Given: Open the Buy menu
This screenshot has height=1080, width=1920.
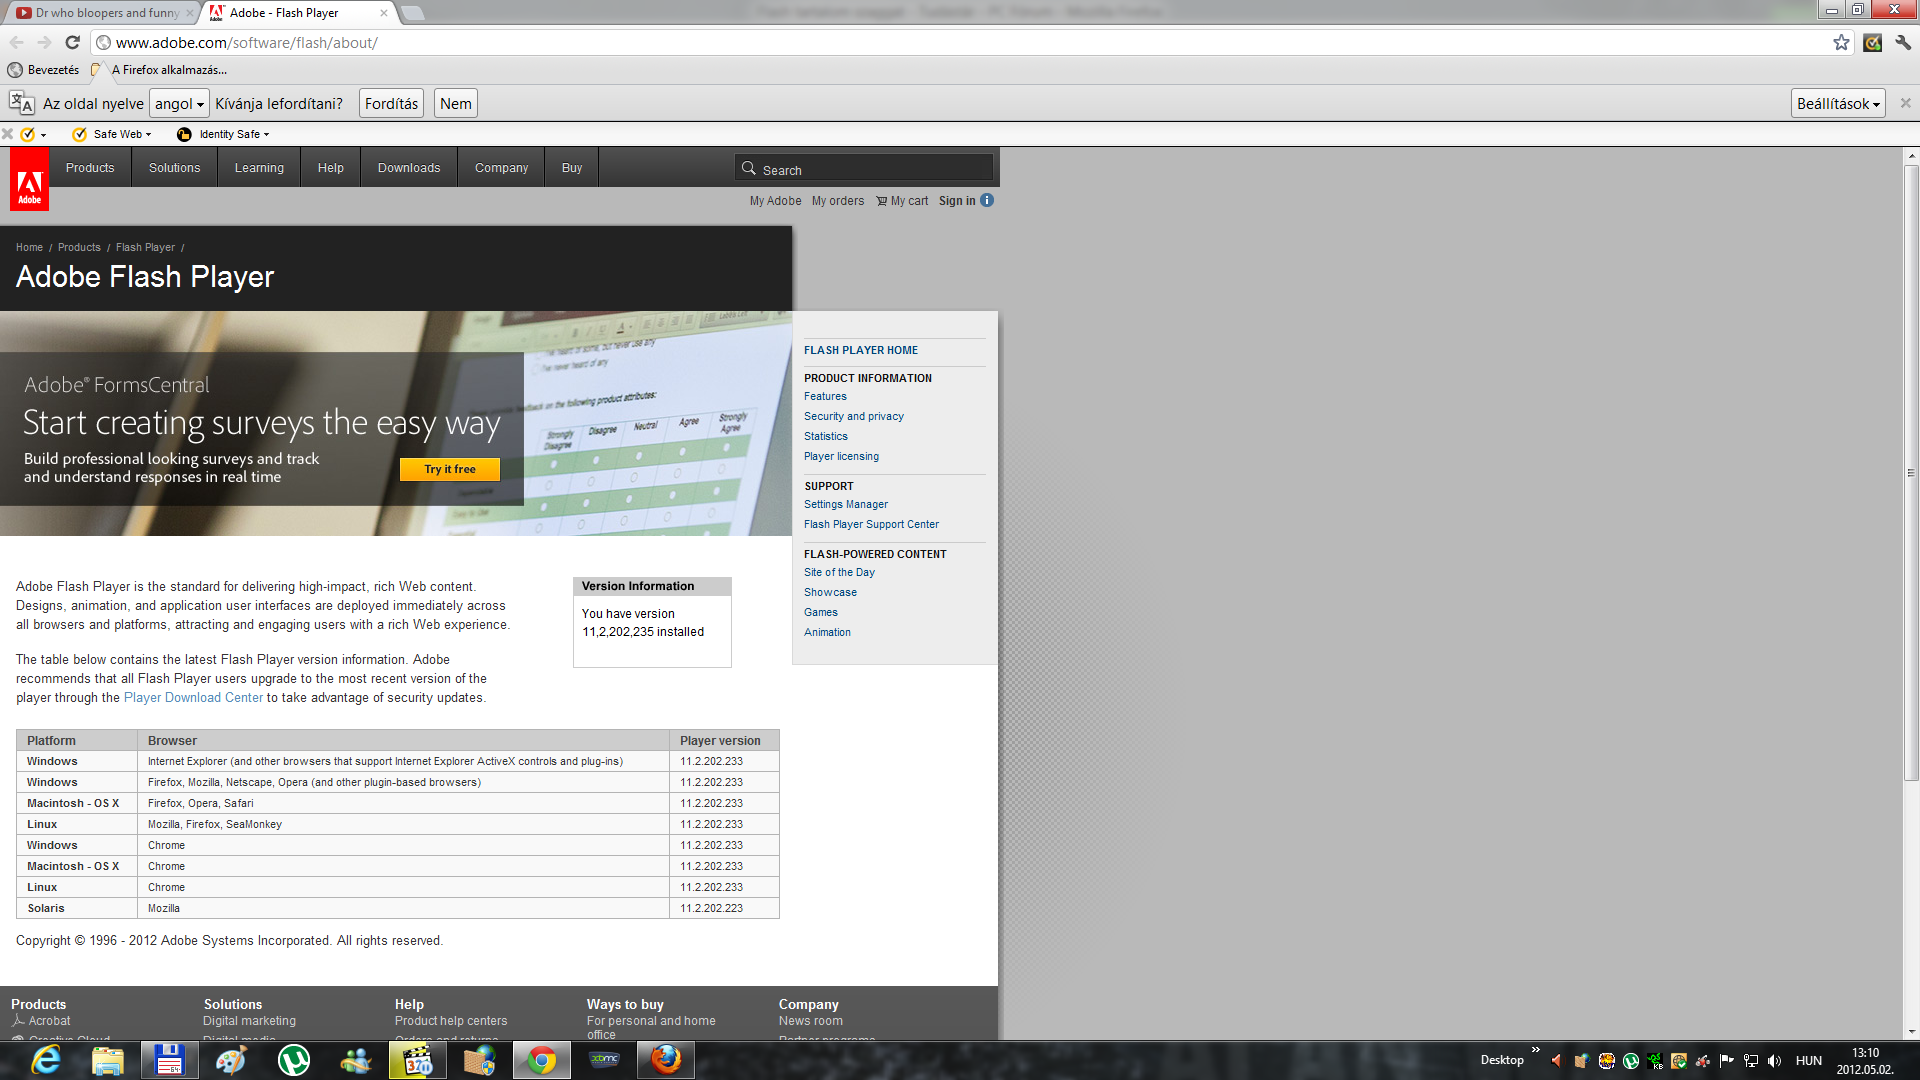Looking at the screenshot, I should 572,167.
